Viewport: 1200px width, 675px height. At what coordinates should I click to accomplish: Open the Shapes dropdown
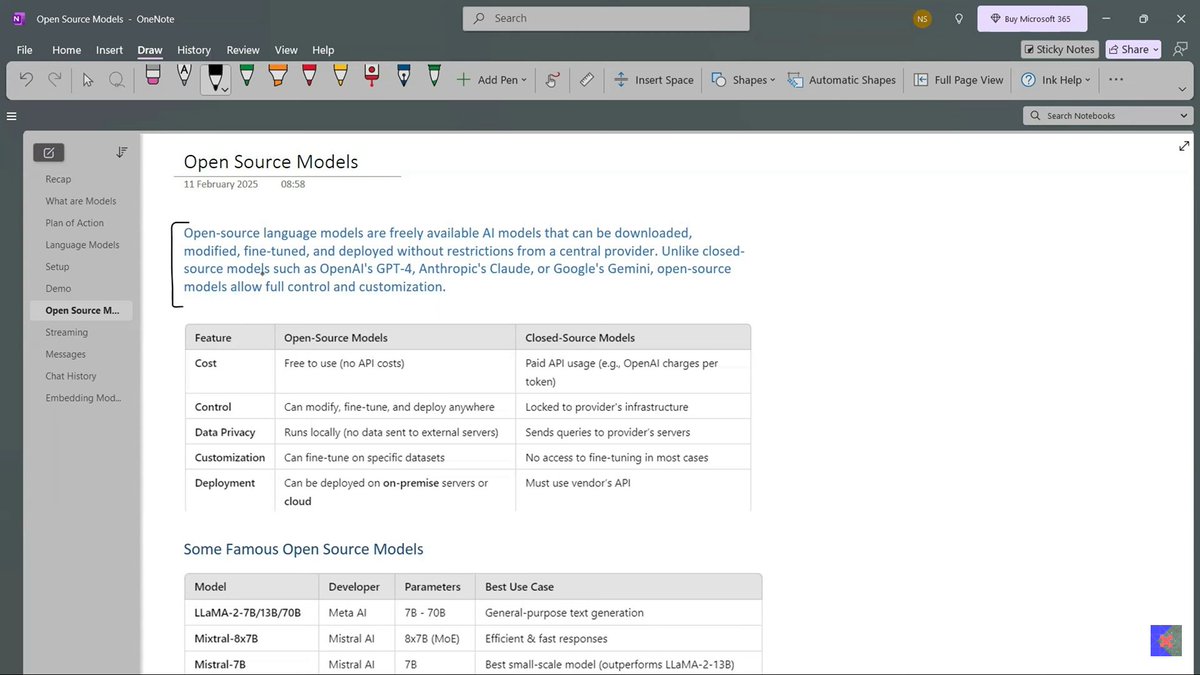pyautogui.click(x=742, y=79)
